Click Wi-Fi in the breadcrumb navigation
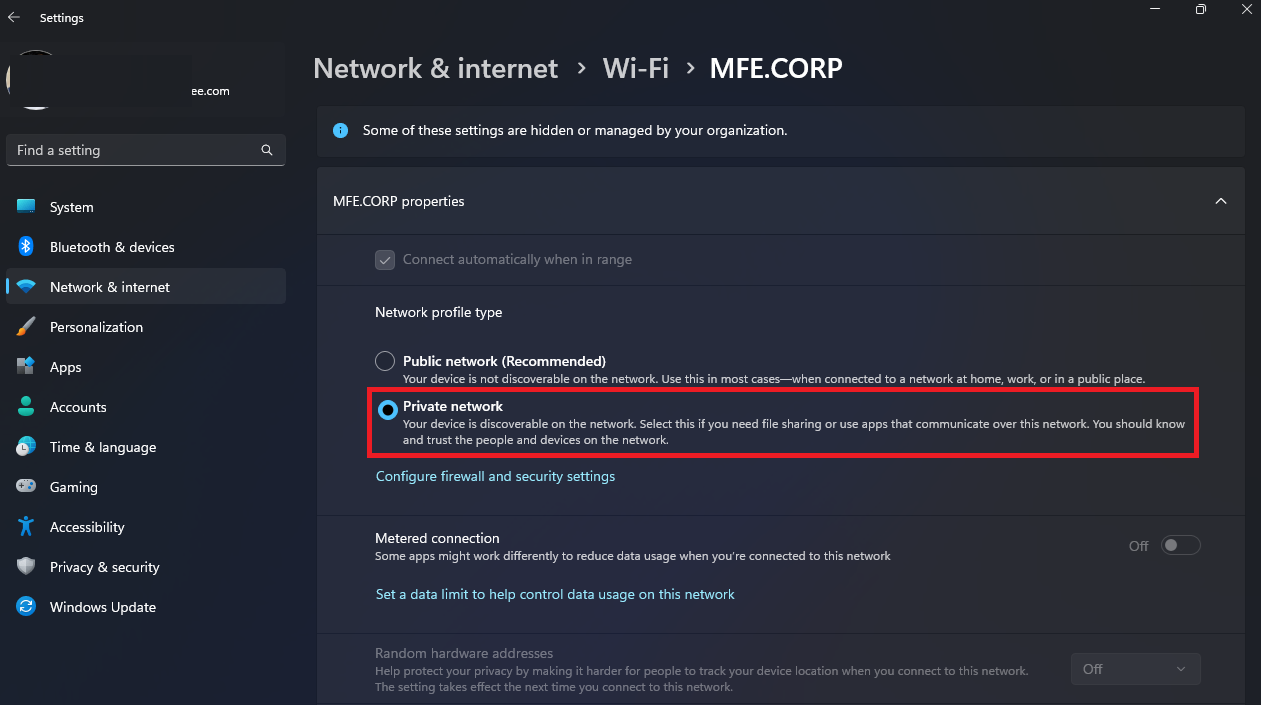This screenshot has width=1265, height=705. click(636, 69)
